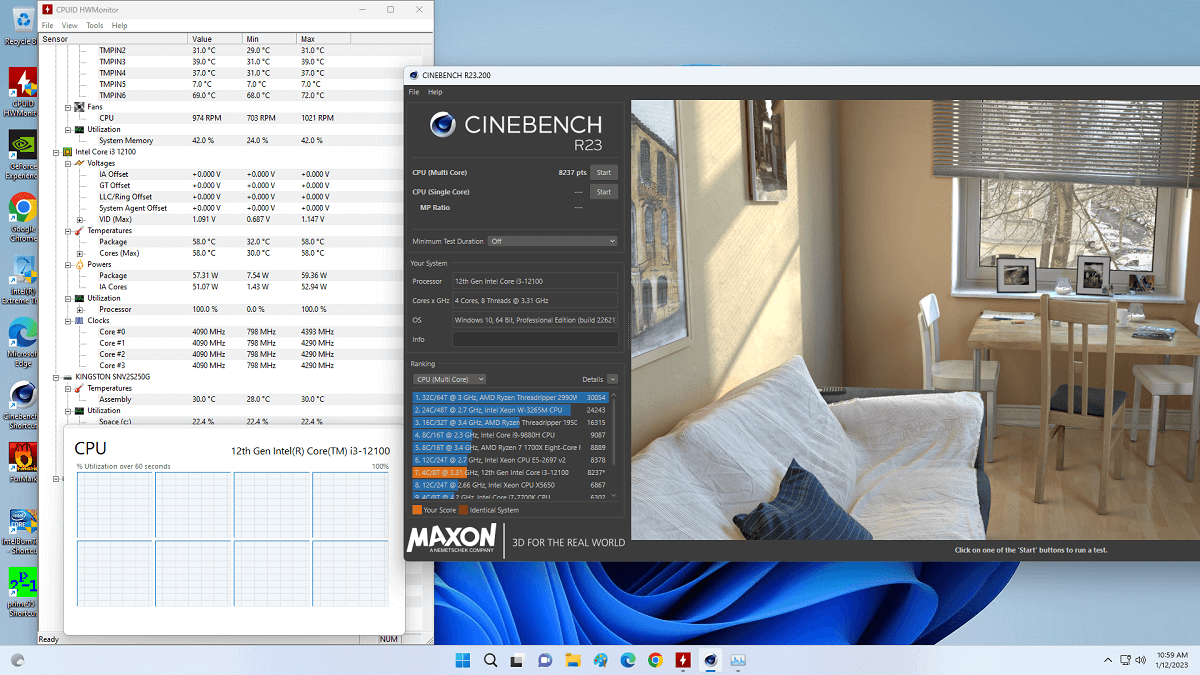Select the IntelBurnTest desktop shortcut
Screen dimensions: 1200x675
pyautogui.click(x=22, y=530)
